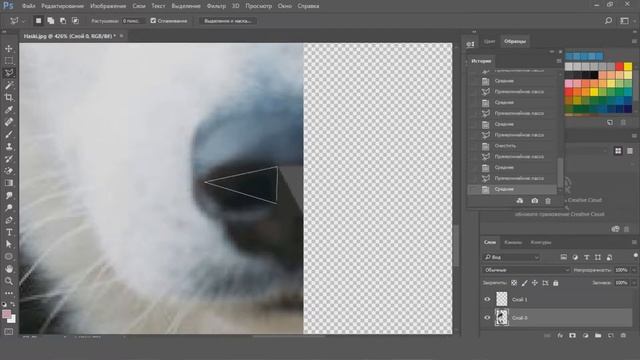This screenshot has width=640, height=360.
Task: Hide the Слой 0 layer eye icon
Action: pos(487,318)
